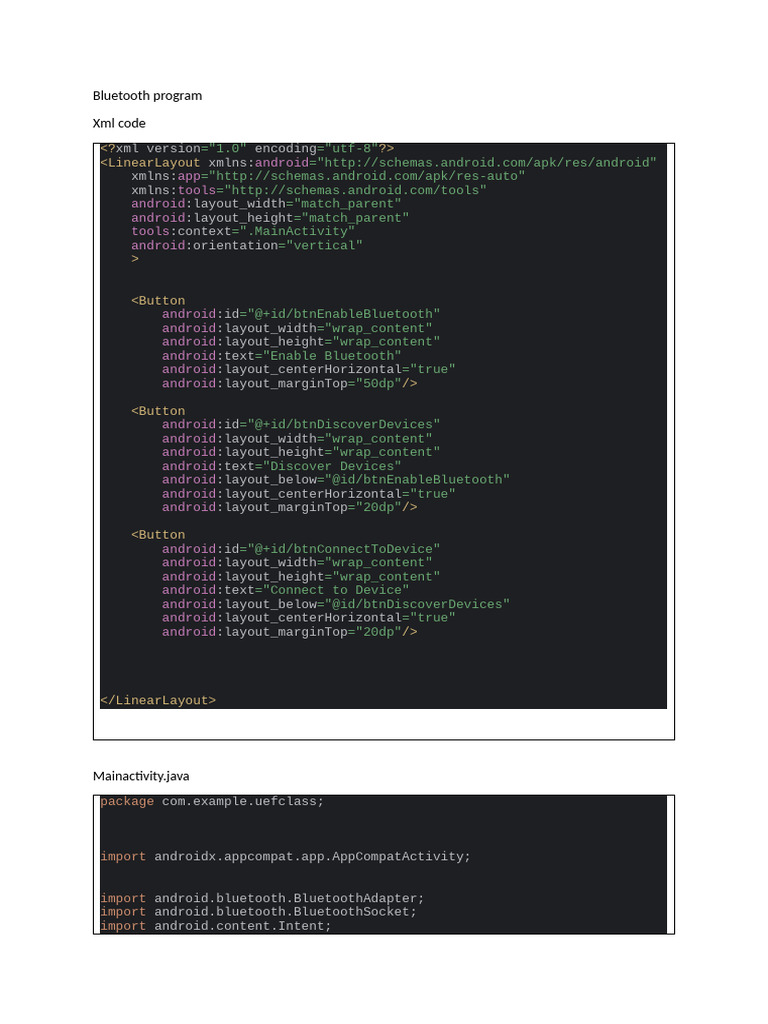This screenshot has height=1024, width=768.
Task: Click the "Xml code" label
Action: (119, 123)
